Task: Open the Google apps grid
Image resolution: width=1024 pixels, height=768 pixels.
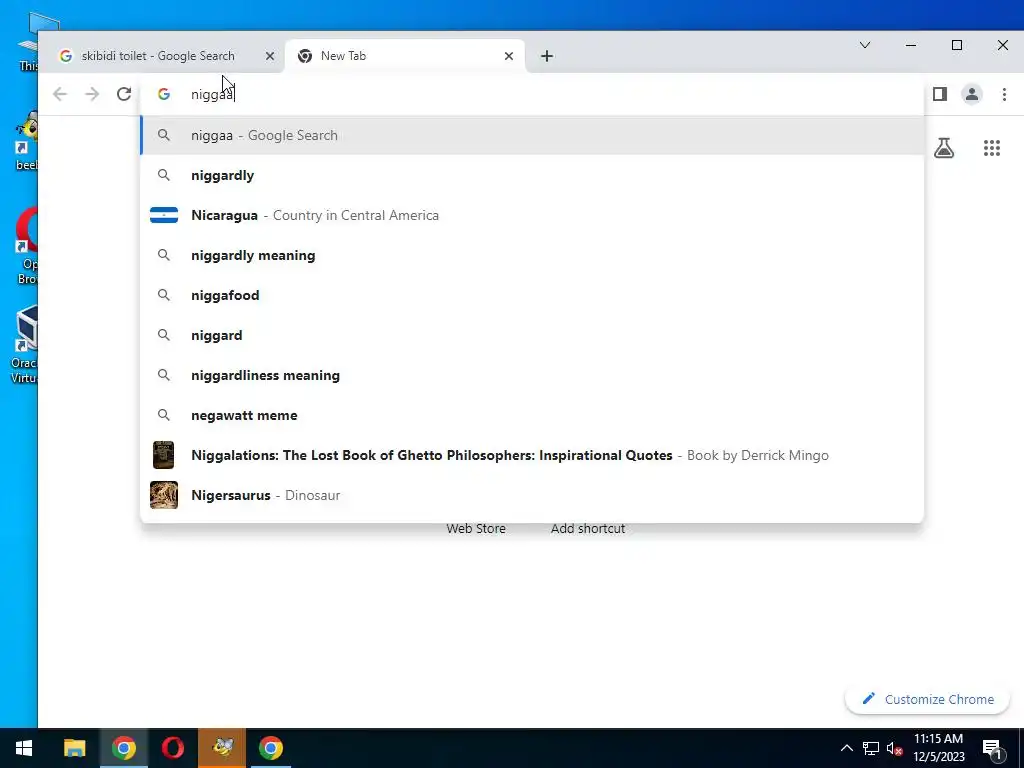Action: [x=992, y=148]
